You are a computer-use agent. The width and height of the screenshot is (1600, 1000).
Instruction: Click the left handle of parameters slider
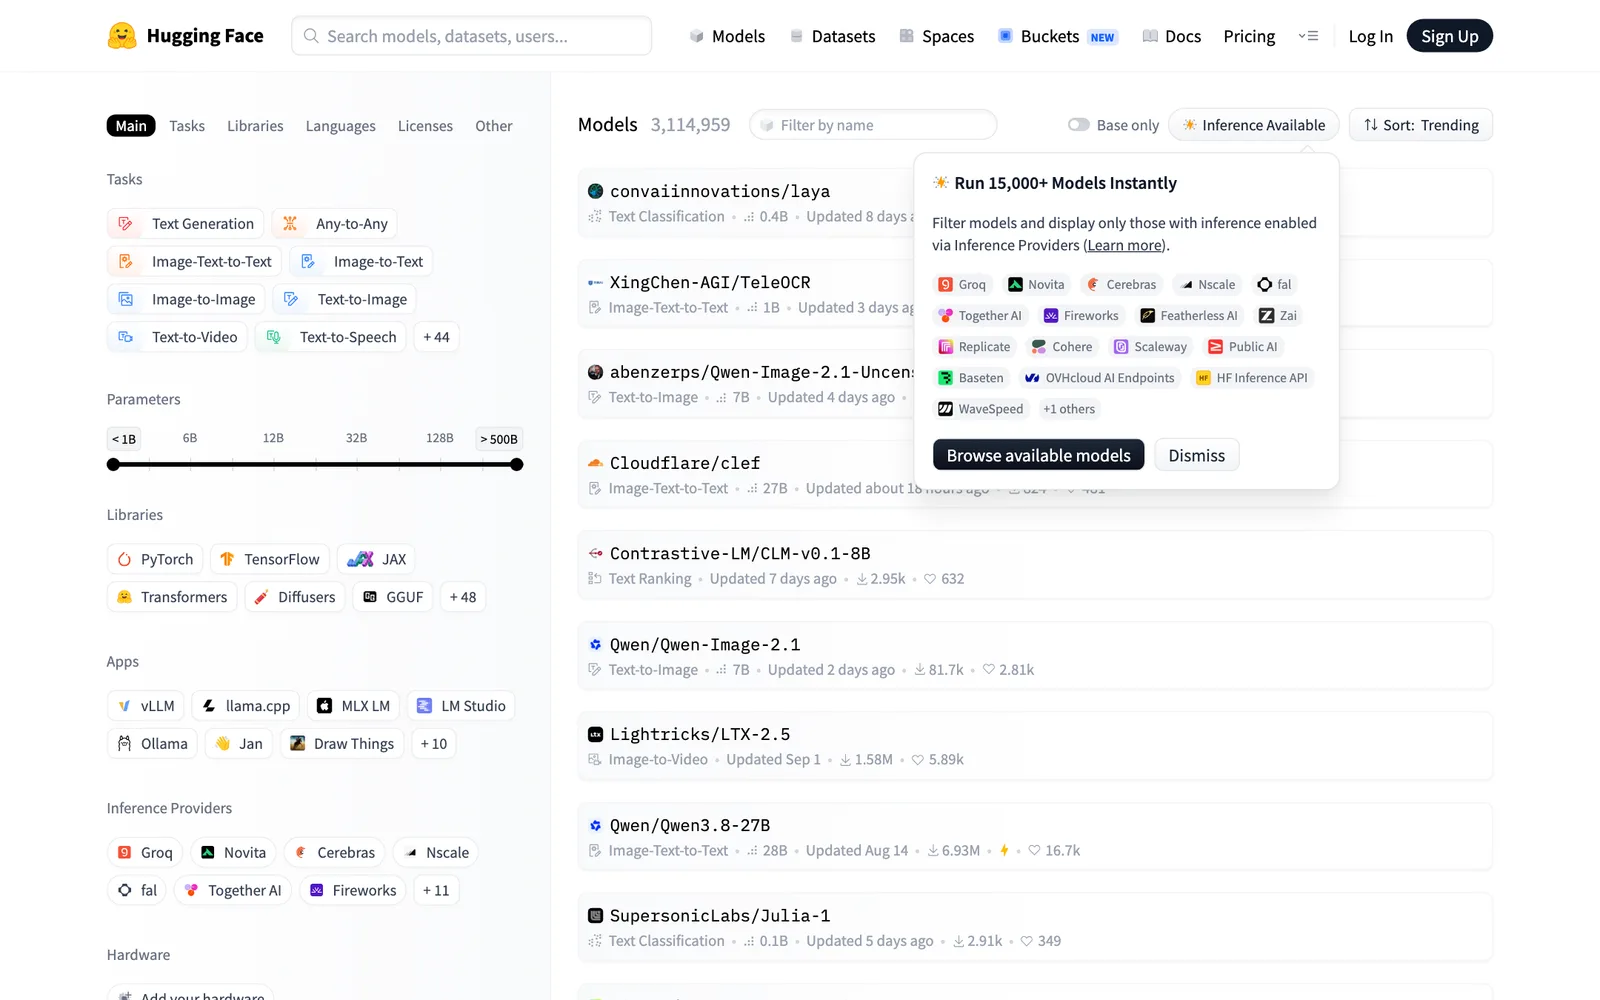coord(113,465)
